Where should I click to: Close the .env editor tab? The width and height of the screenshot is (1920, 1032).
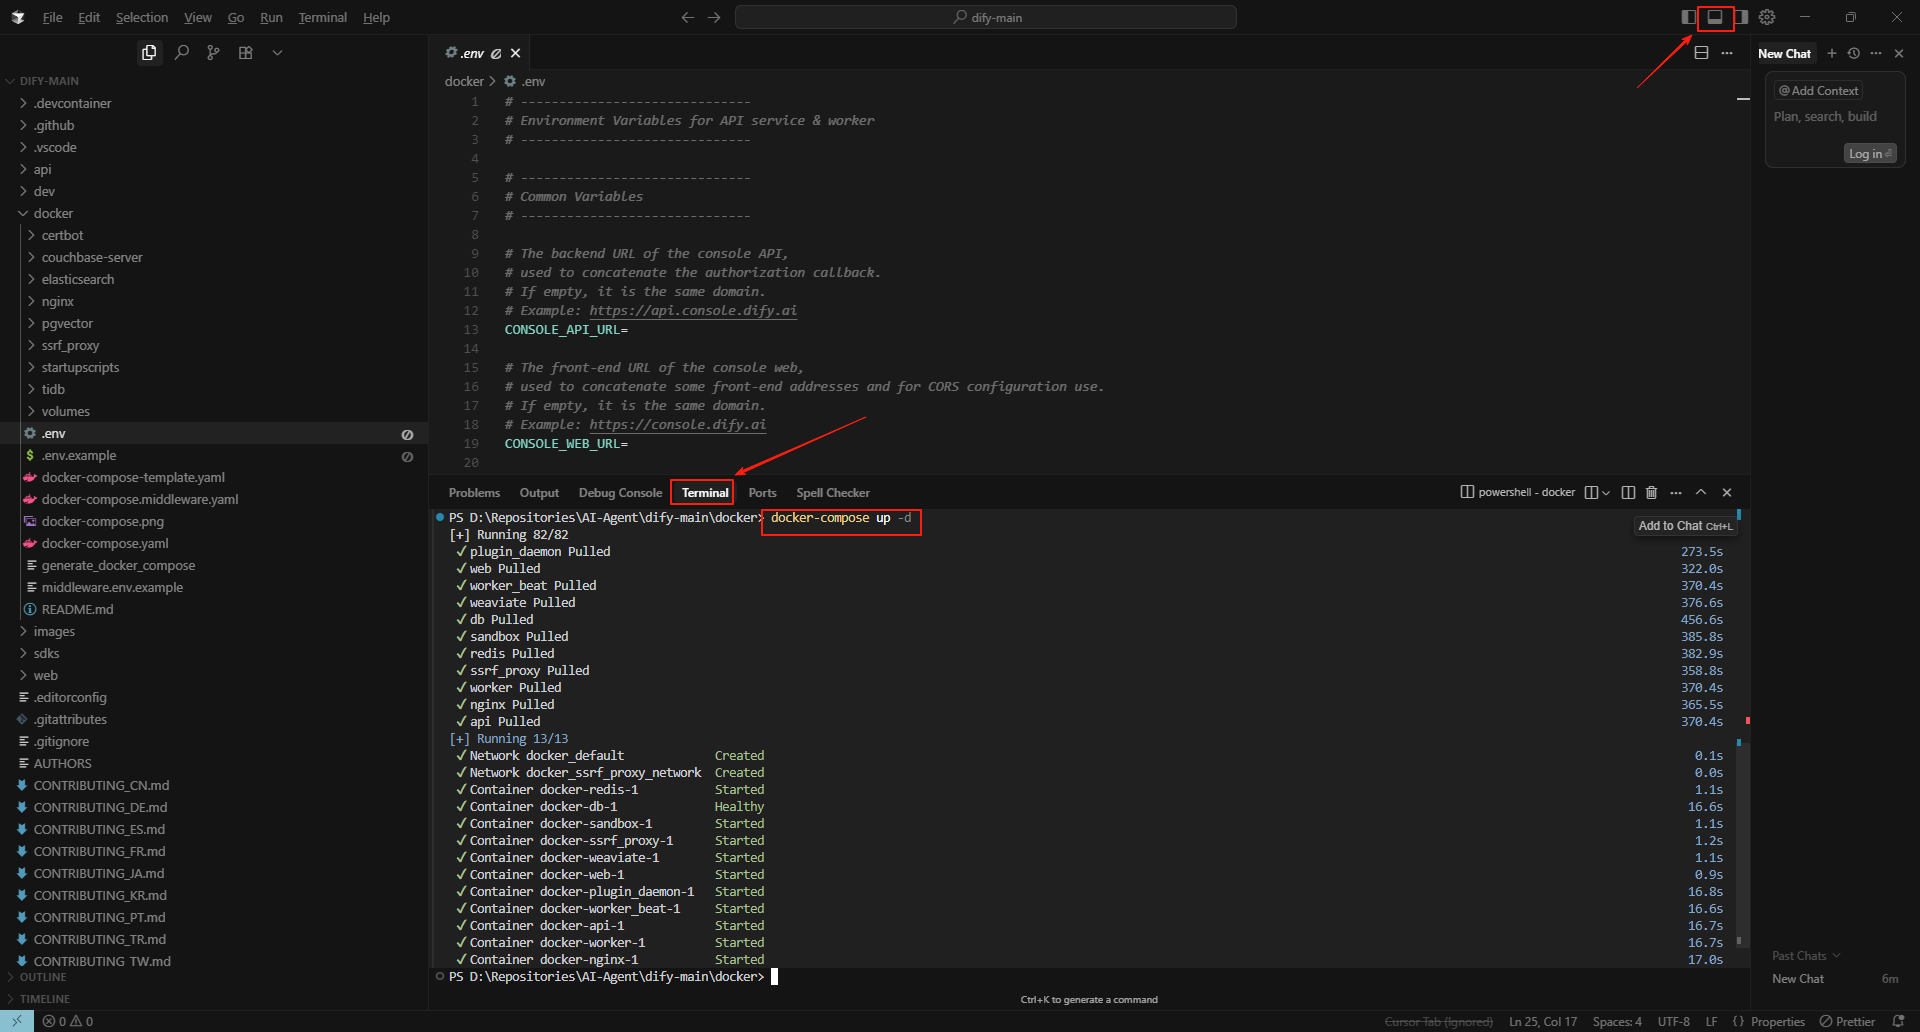pyautogui.click(x=516, y=53)
